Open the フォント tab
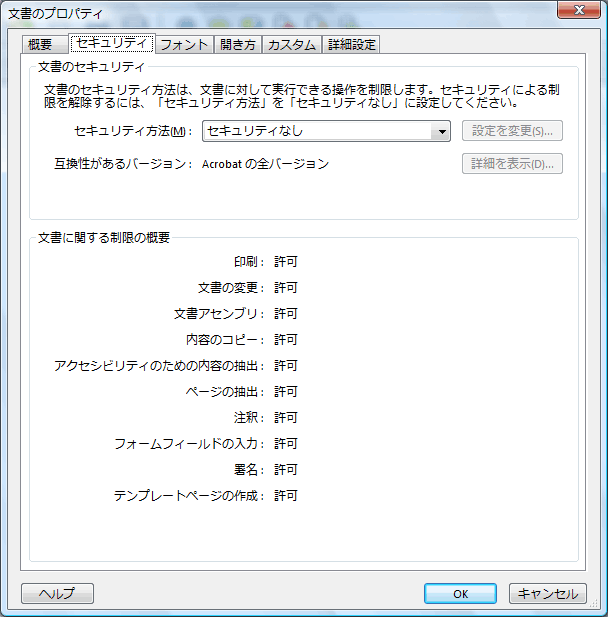The height and width of the screenshot is (617, 608). [x=185, y=44]
